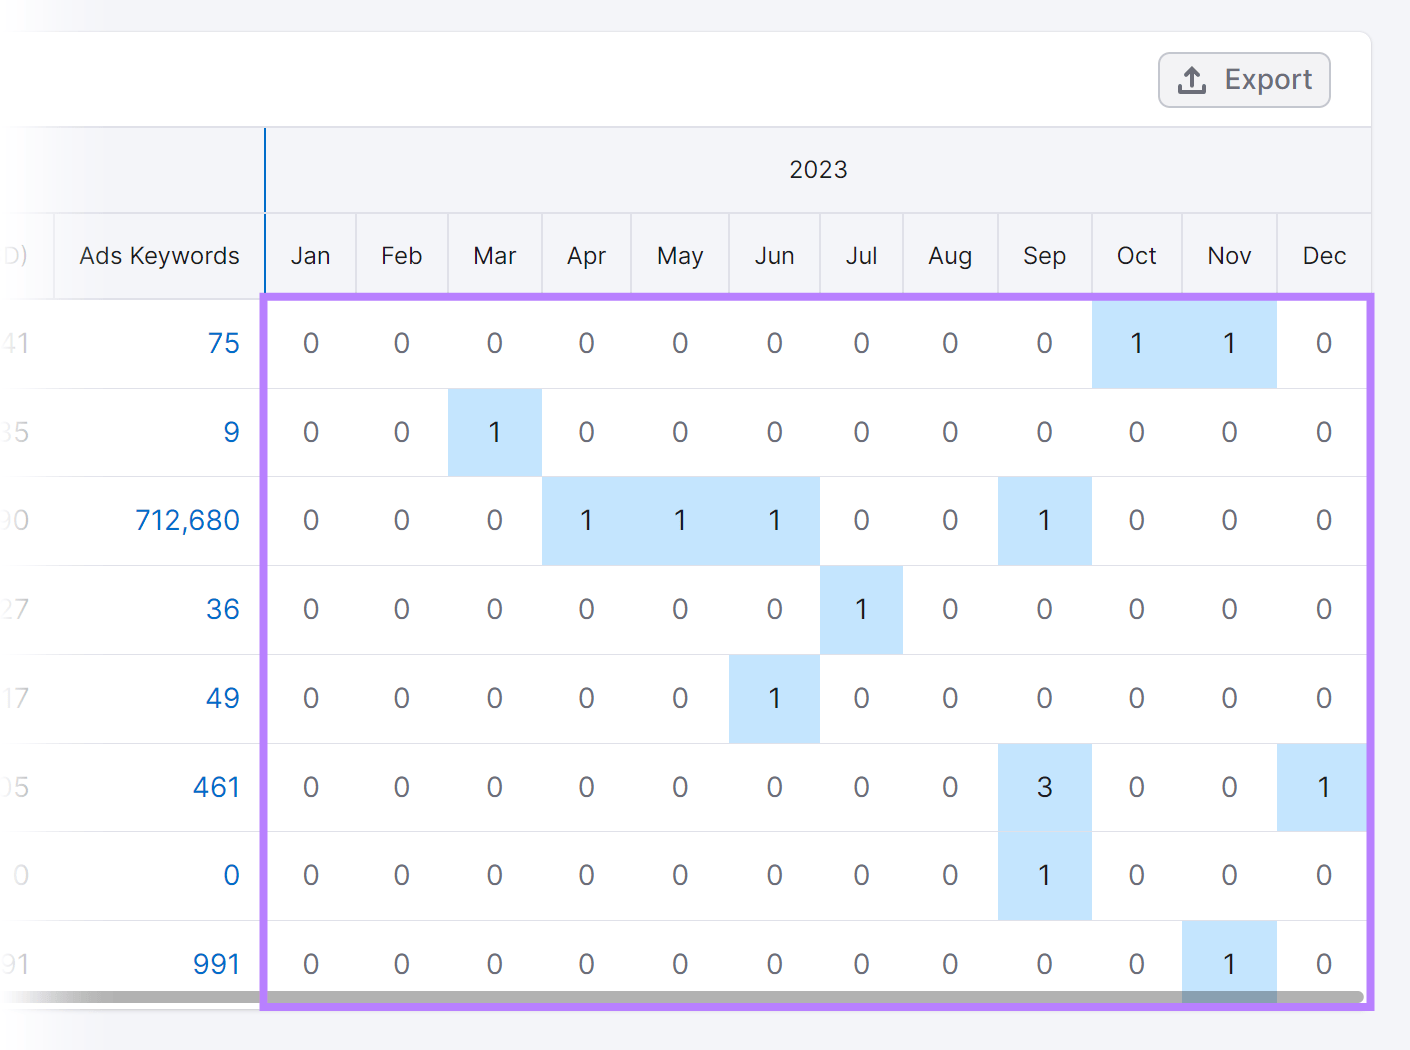The image size is (1410, 1050).
Task: Click the Ads Keywords column header
Action: coord(158,255)
